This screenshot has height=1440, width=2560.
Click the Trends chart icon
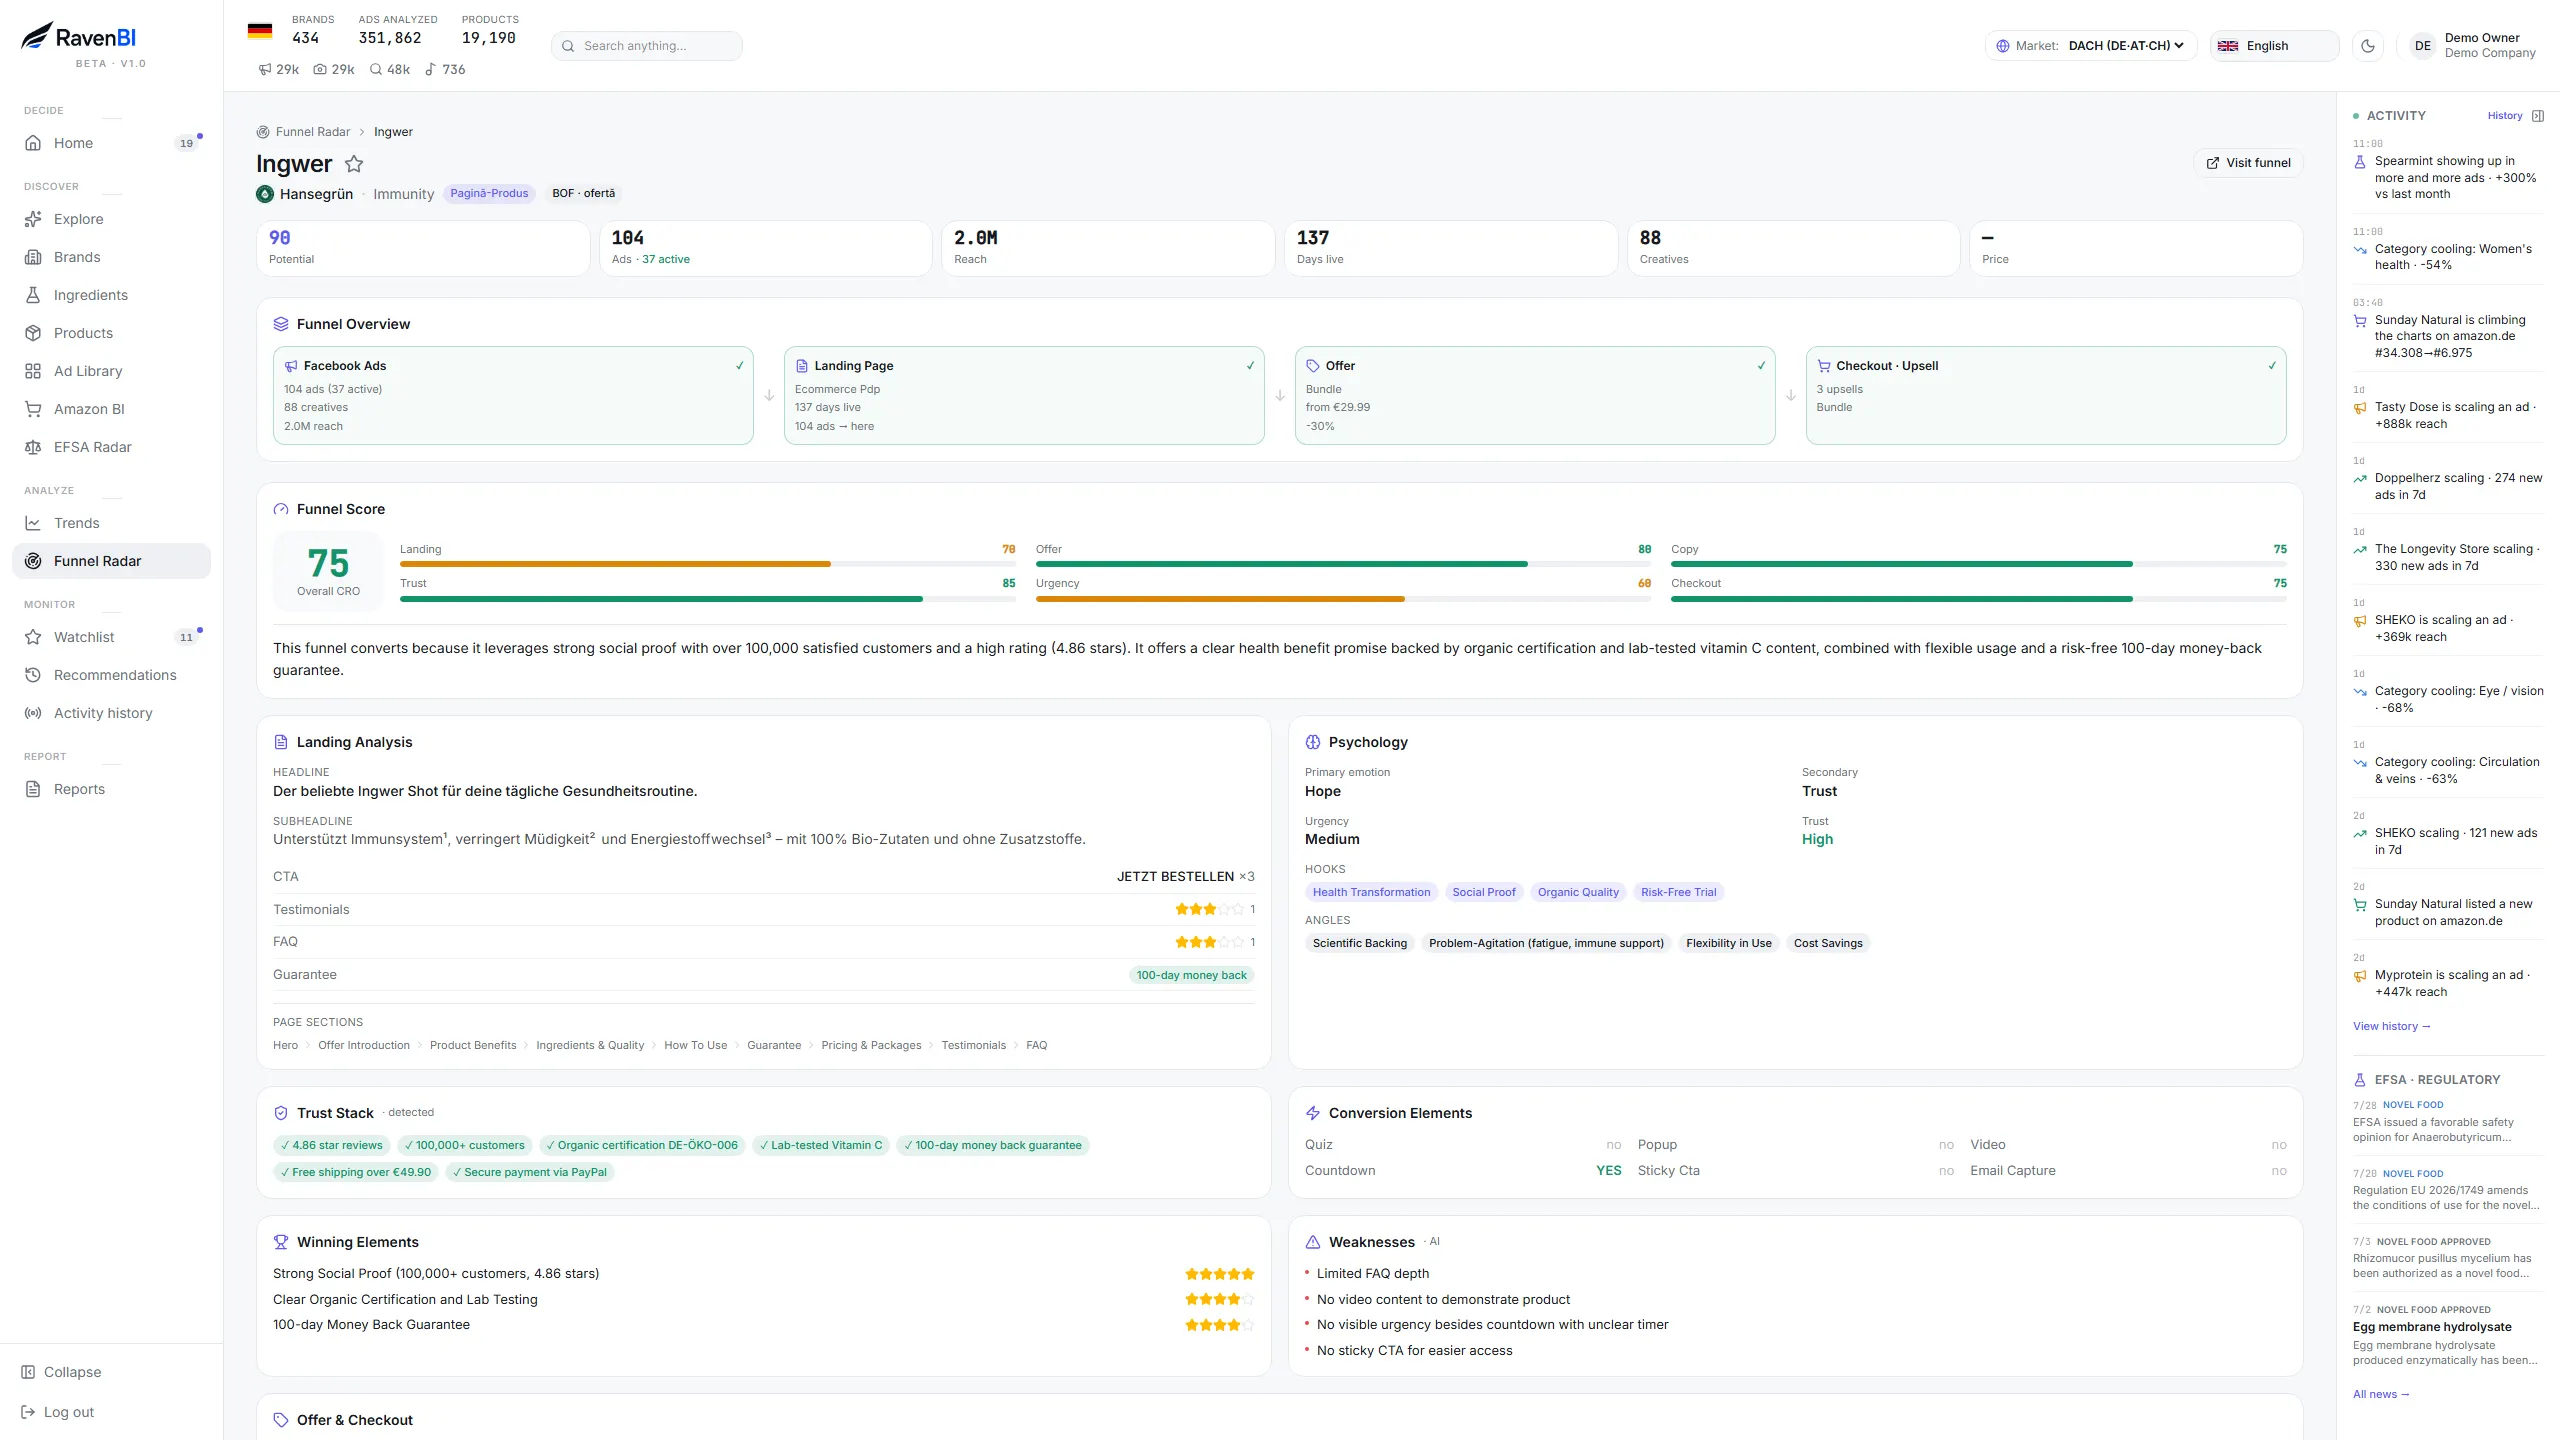point(33,523)
